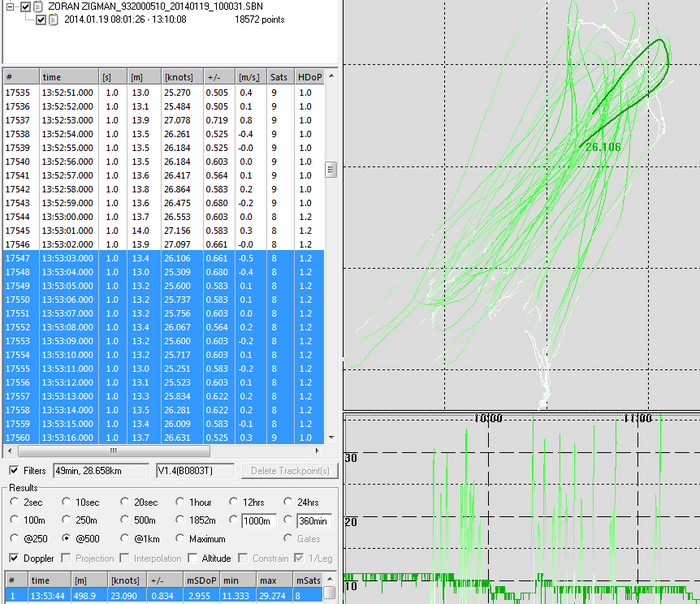Select the 2014.01.19 08:01:26 track entry
700x604 pixels.
(x=125, y=20)
